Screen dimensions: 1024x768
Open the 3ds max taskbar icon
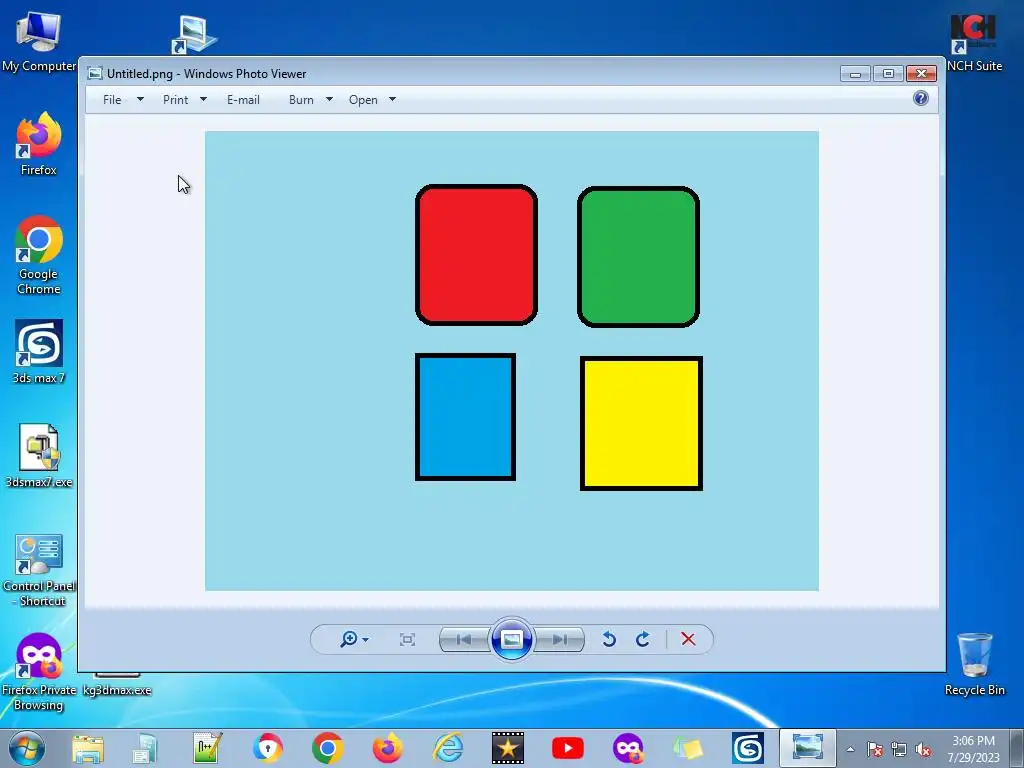(x=748, y=748)
